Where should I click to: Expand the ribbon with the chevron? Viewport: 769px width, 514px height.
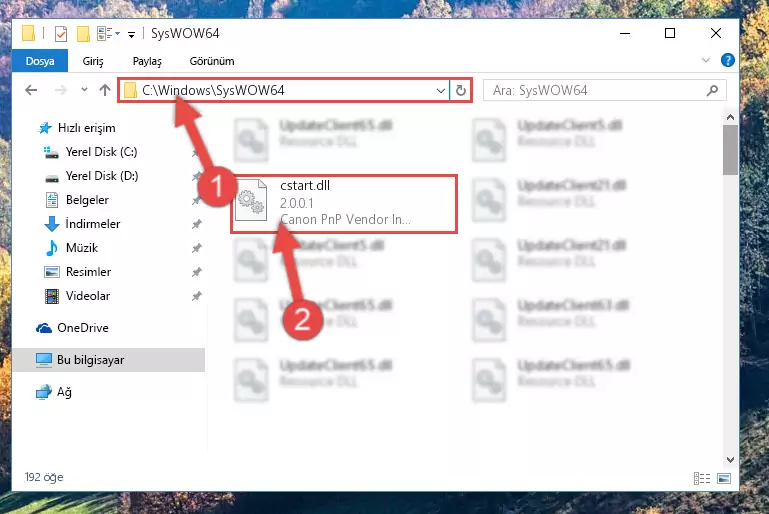[x=706, y=60]
